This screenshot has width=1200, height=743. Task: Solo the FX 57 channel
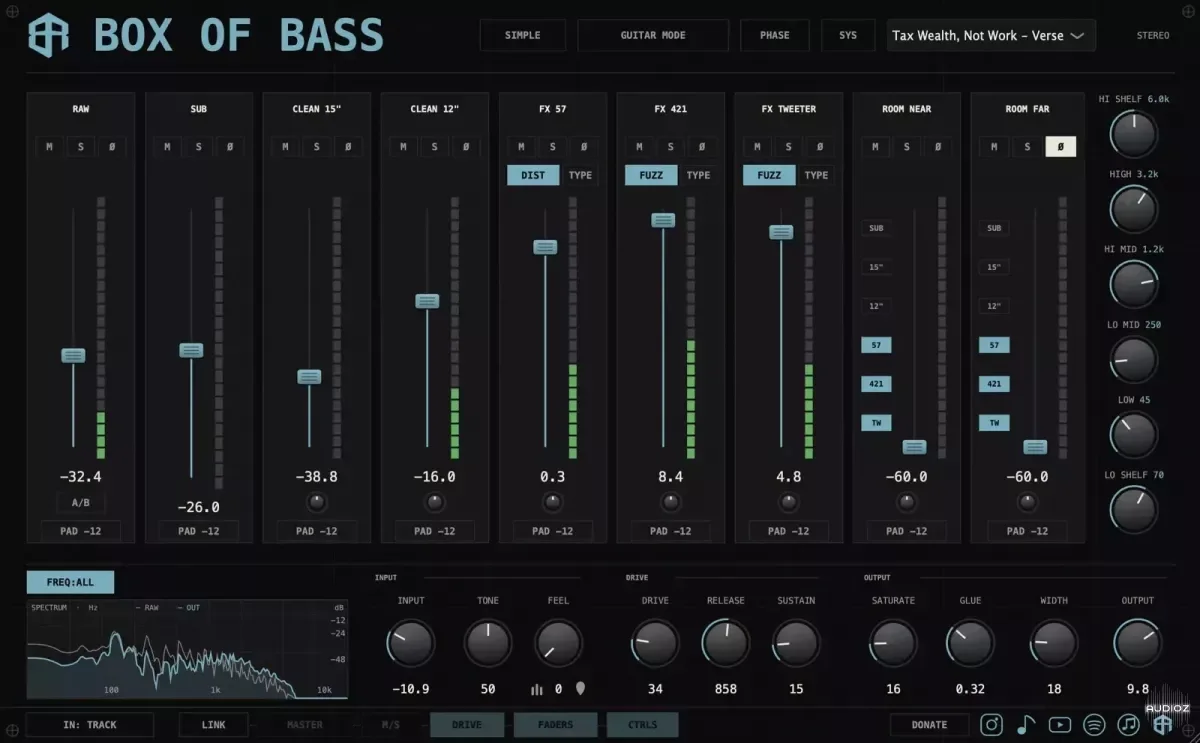(553, 147)
